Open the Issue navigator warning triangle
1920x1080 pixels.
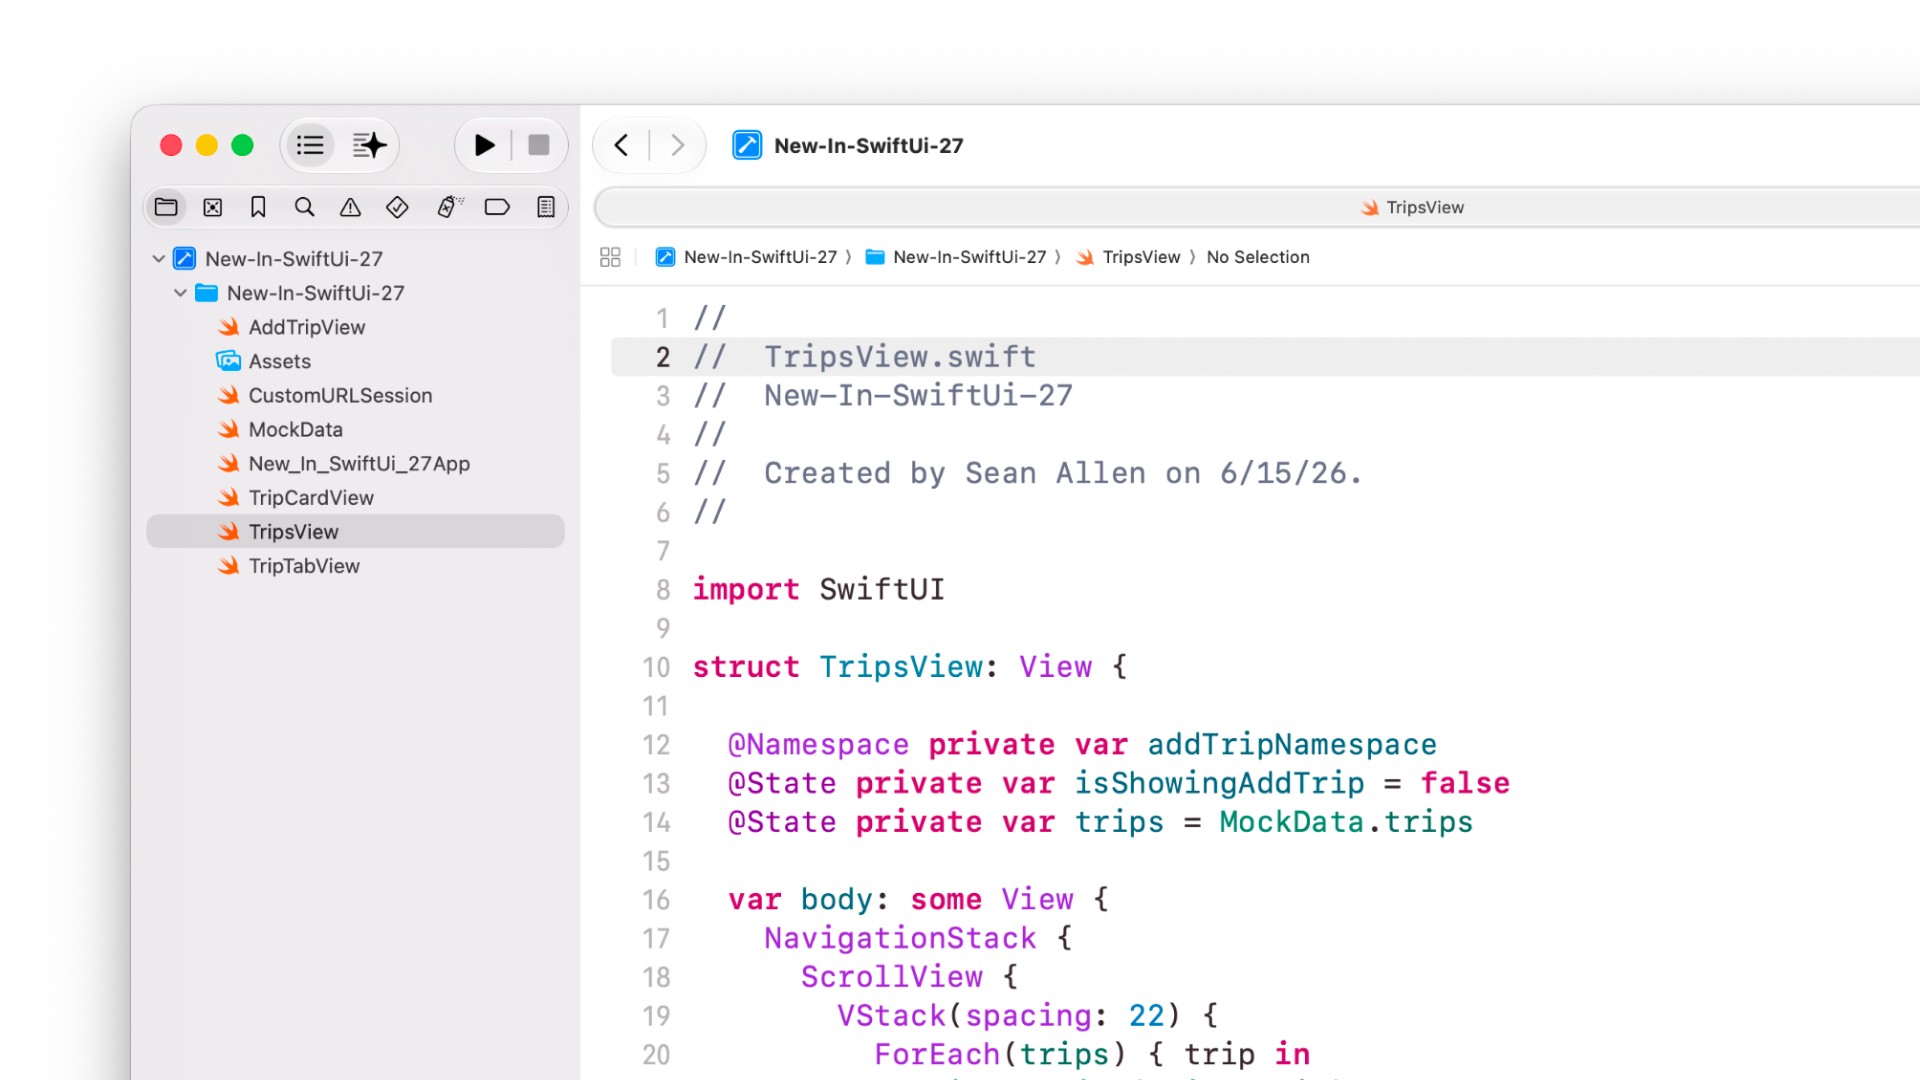[350, 207]
